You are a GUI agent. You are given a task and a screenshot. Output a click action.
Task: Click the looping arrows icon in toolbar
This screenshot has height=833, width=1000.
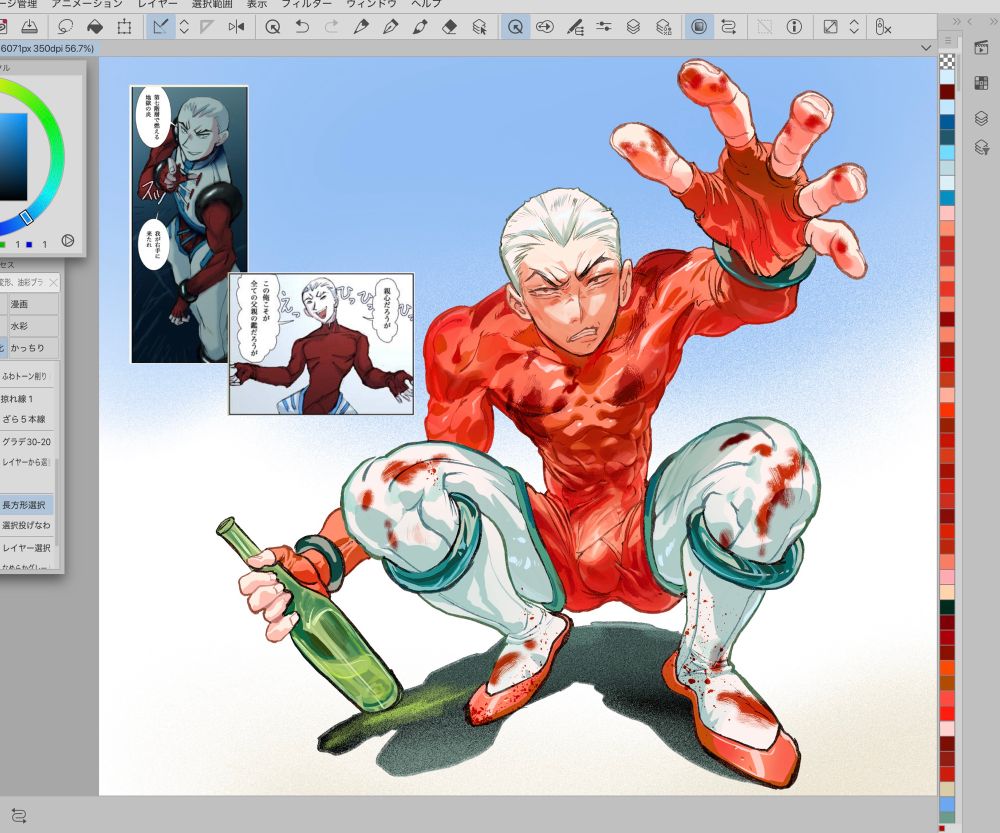[728, 27]
